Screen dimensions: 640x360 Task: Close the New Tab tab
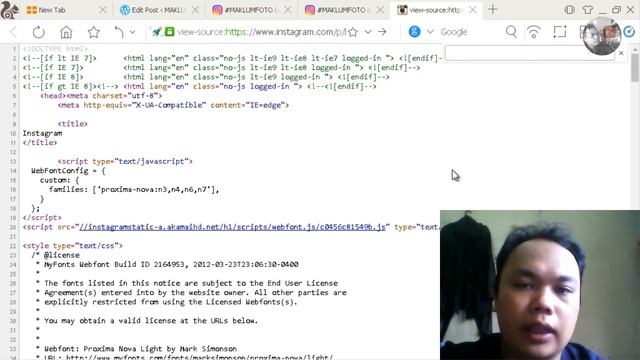[103, 10]
